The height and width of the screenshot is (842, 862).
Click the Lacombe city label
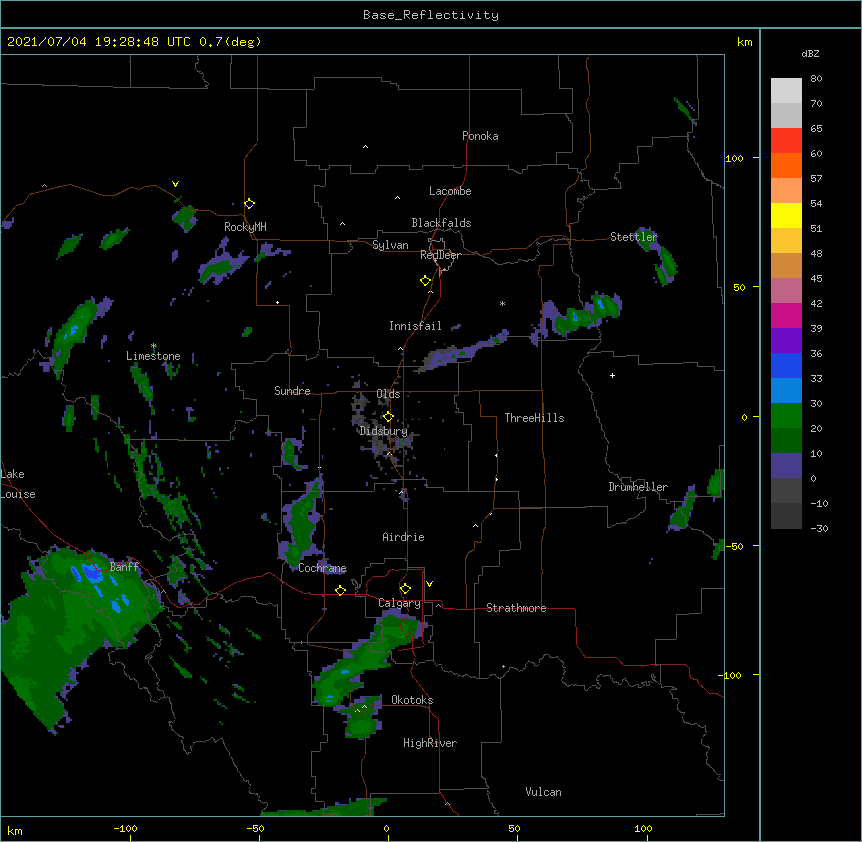pos(450,191)
